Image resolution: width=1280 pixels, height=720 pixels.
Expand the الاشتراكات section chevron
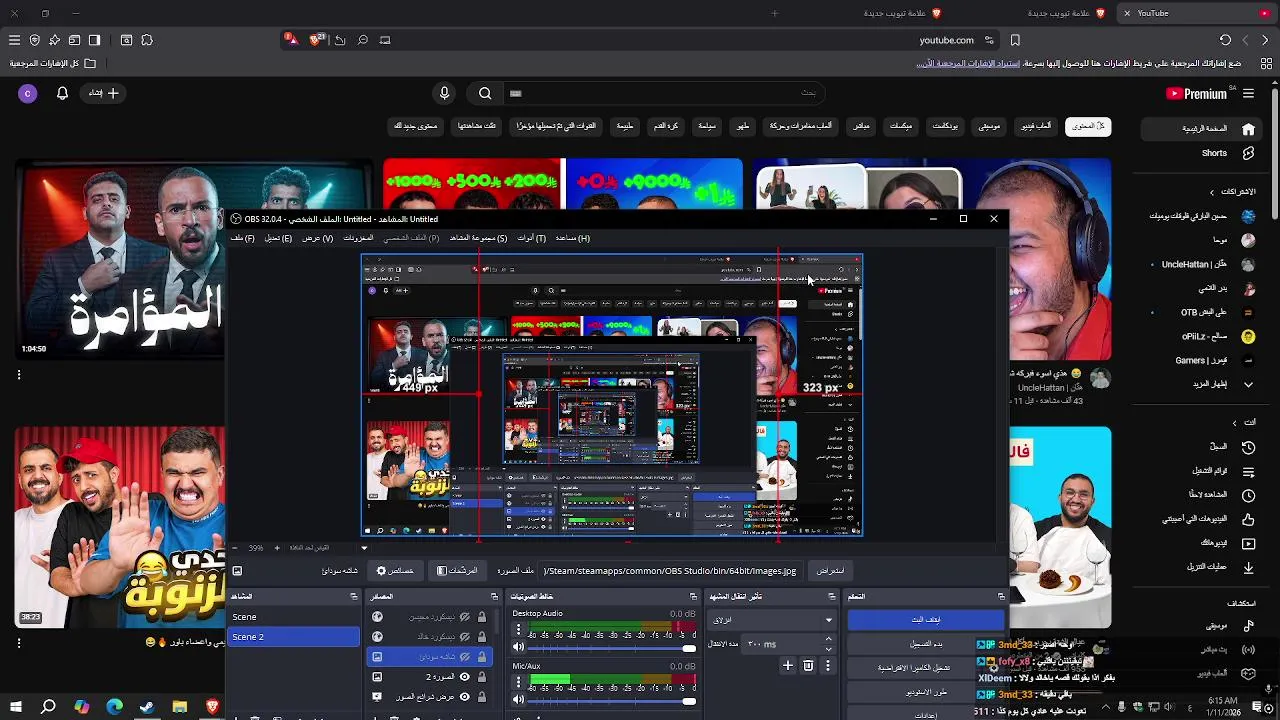(1212, 192)
